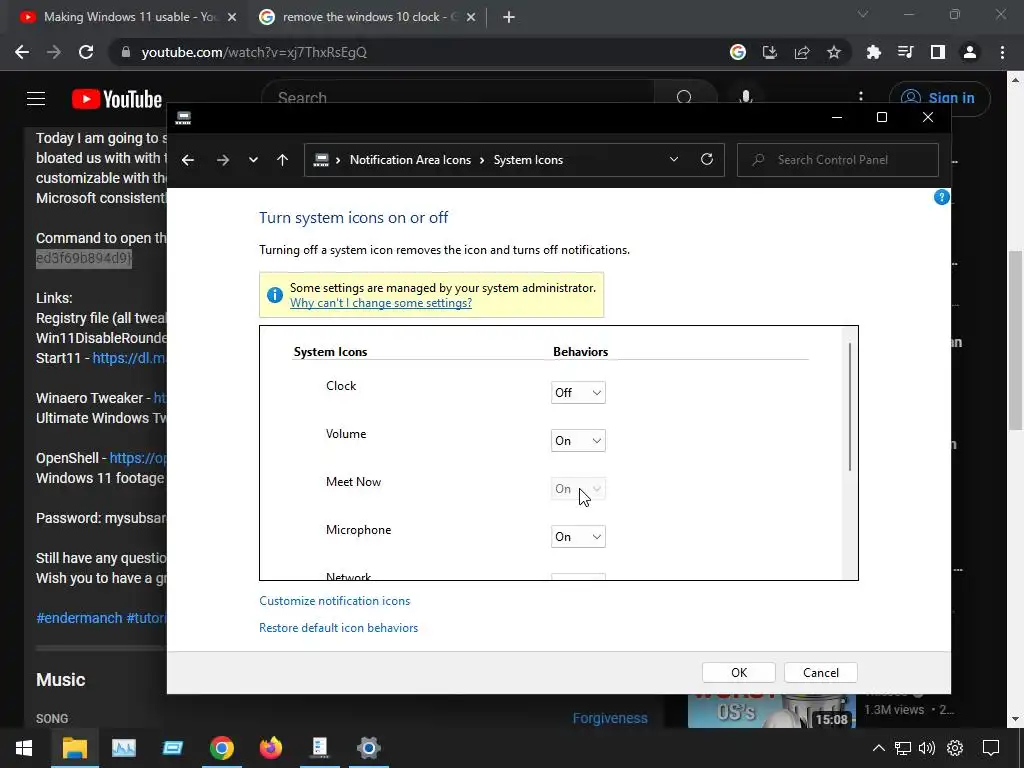This screenshot has height=768, width=1024.
Task: Cancel the system icons dialog
Action: point(821,673)
